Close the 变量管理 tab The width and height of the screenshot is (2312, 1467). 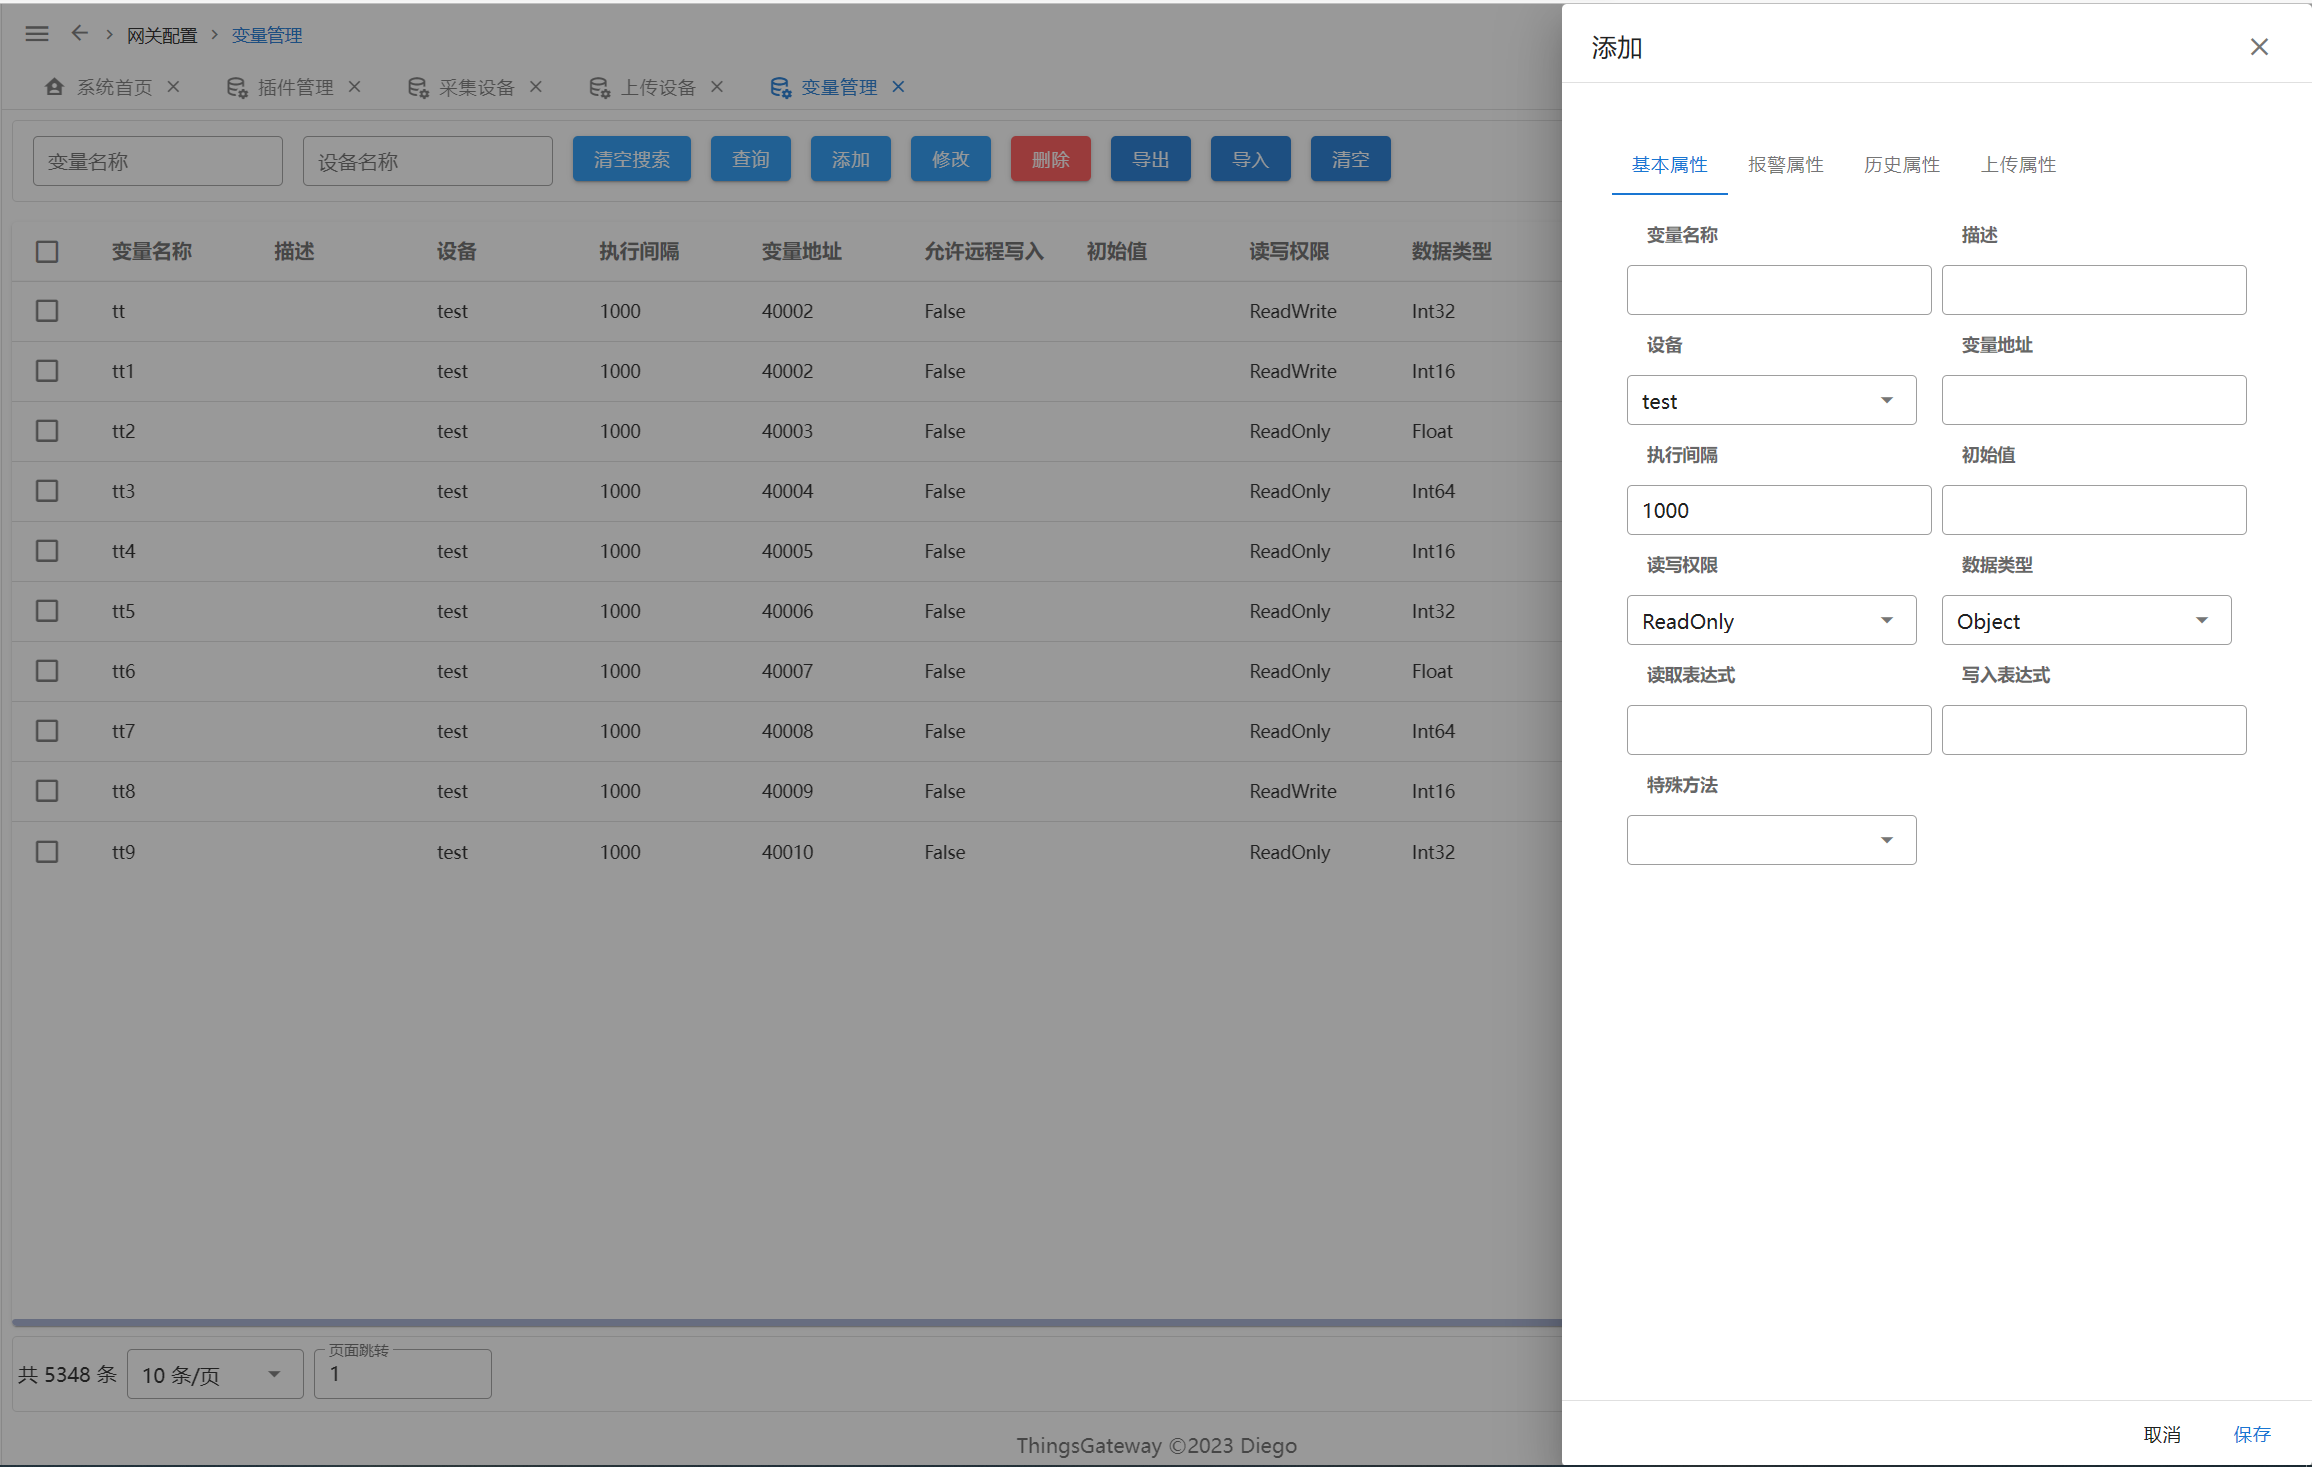(898, 87)
